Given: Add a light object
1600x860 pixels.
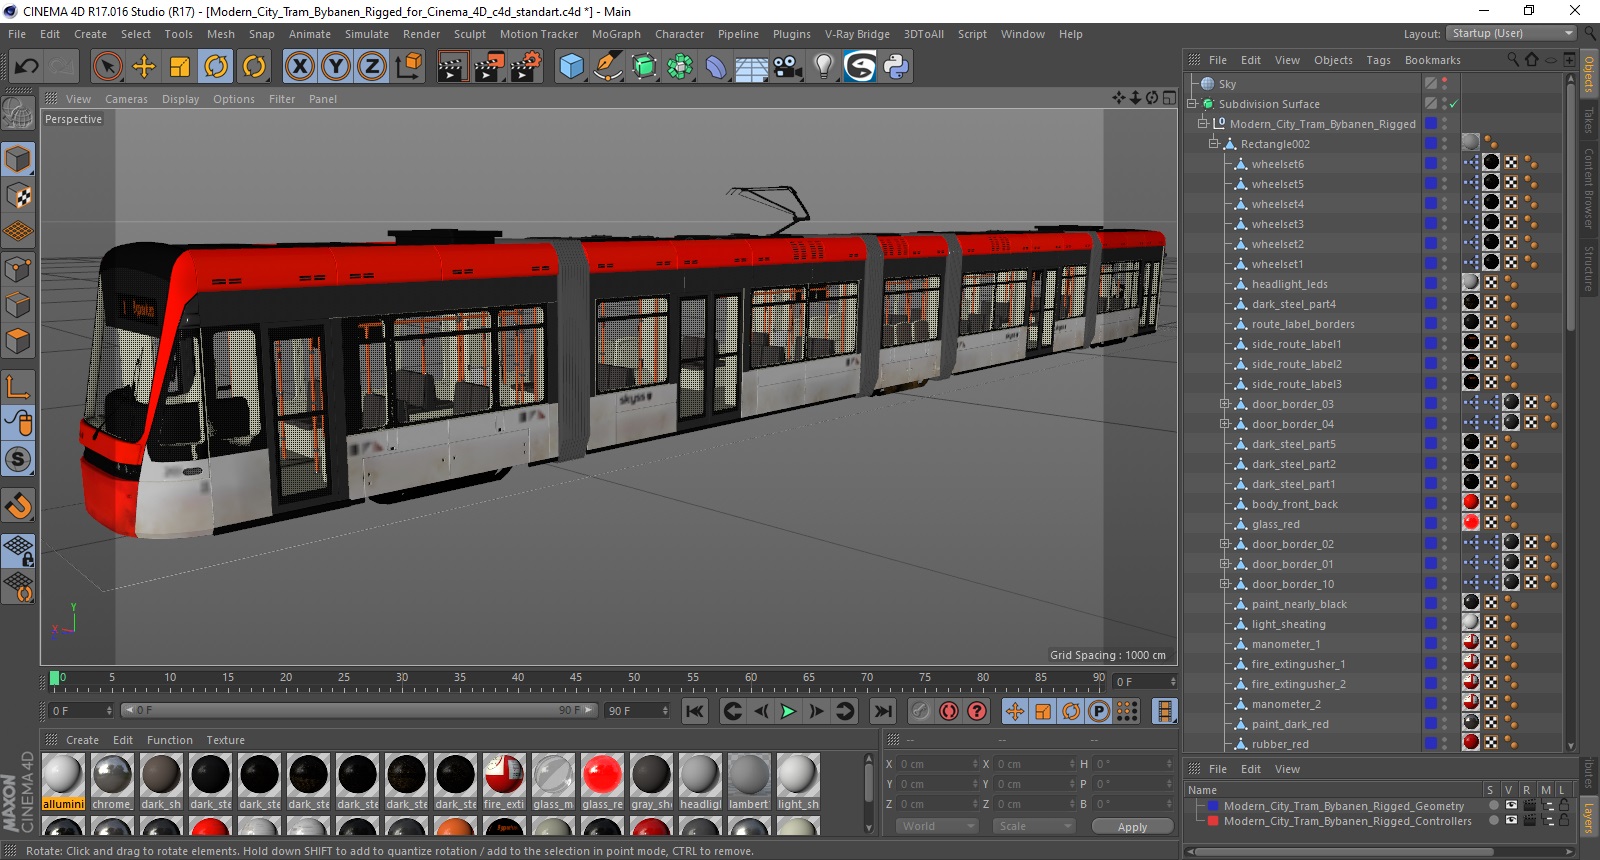Looking at the screenshot, I should (823, 67).
